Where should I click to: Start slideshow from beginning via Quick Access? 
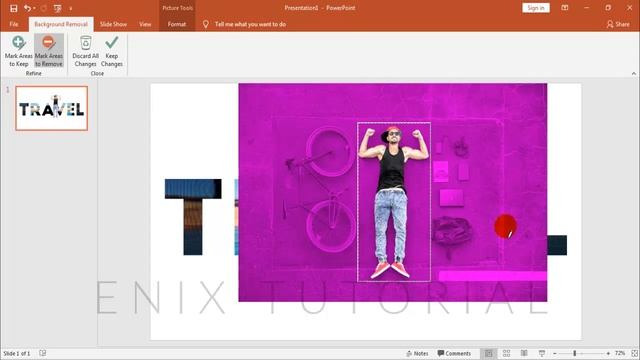(x=58, y=8)
